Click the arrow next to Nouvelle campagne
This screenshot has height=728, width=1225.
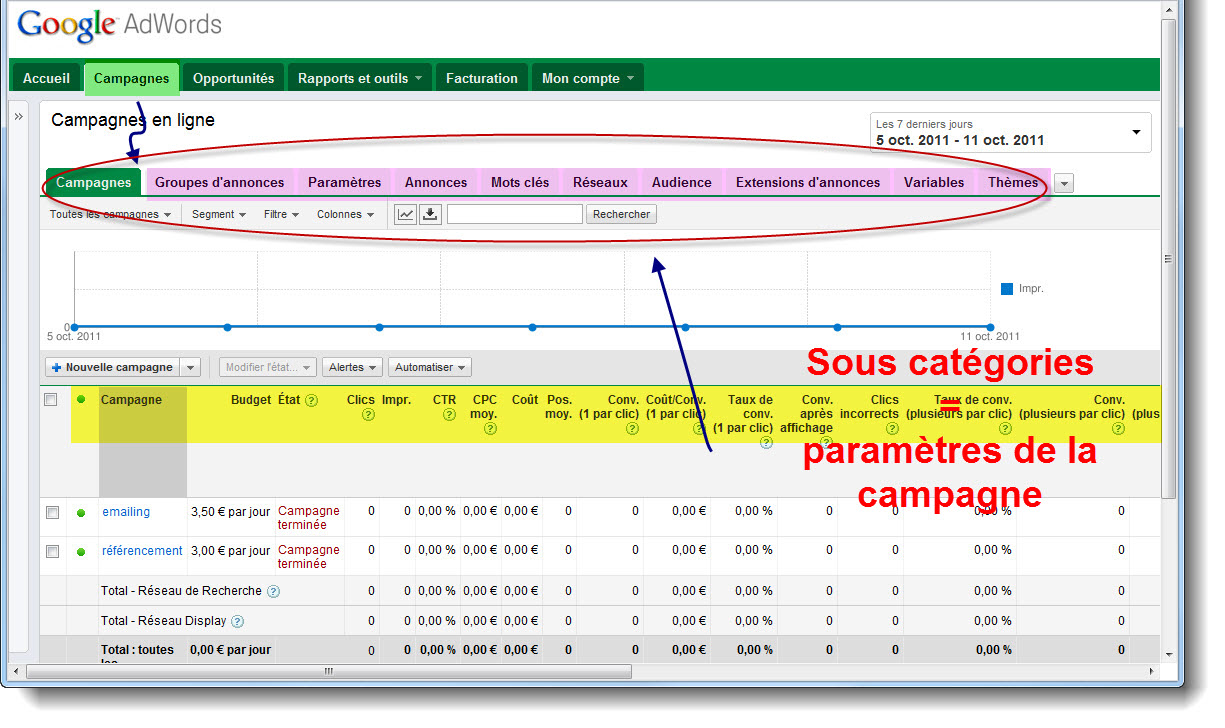click(x=191, y=367)
